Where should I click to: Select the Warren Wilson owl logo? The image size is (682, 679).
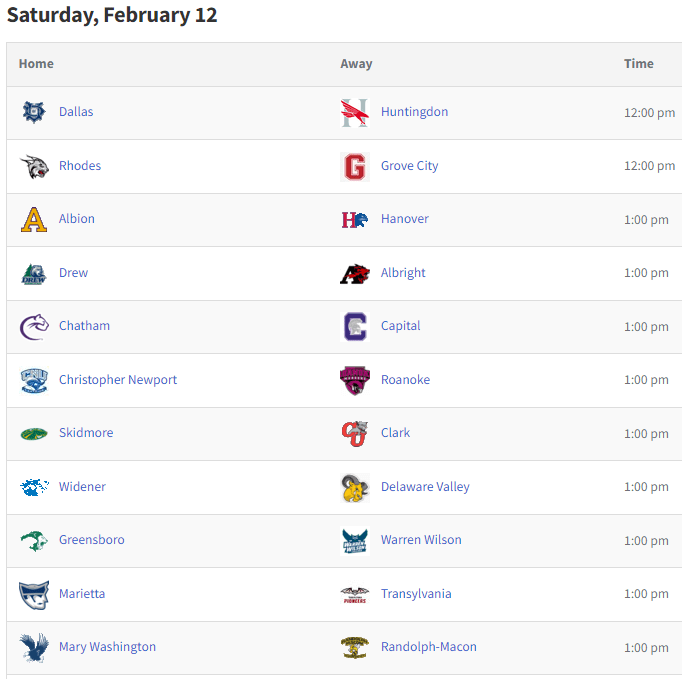pyautogui.click(x=355, y=541)
